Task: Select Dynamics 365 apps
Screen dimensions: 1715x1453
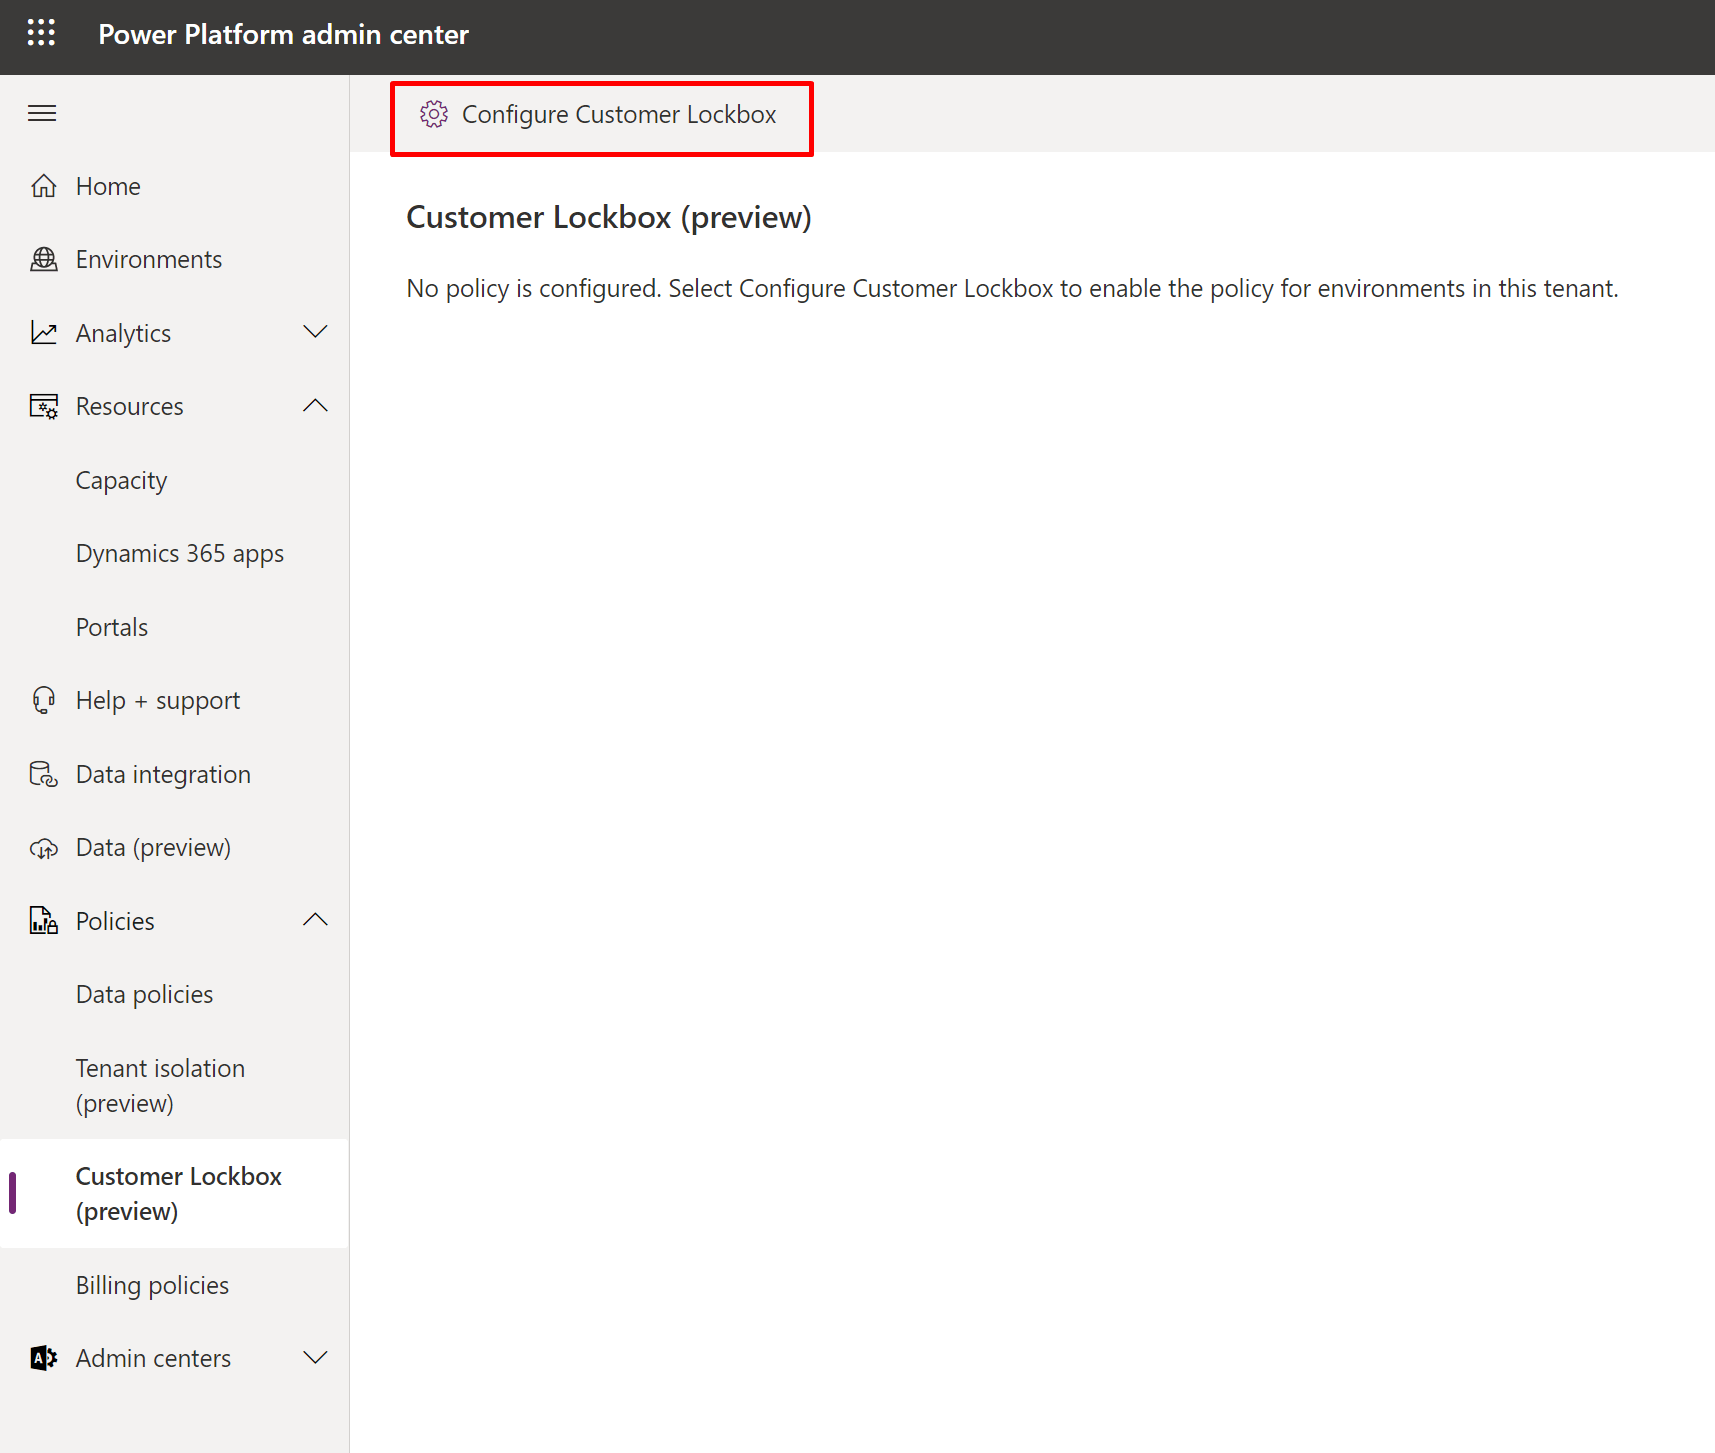Action: coord(180,552)
